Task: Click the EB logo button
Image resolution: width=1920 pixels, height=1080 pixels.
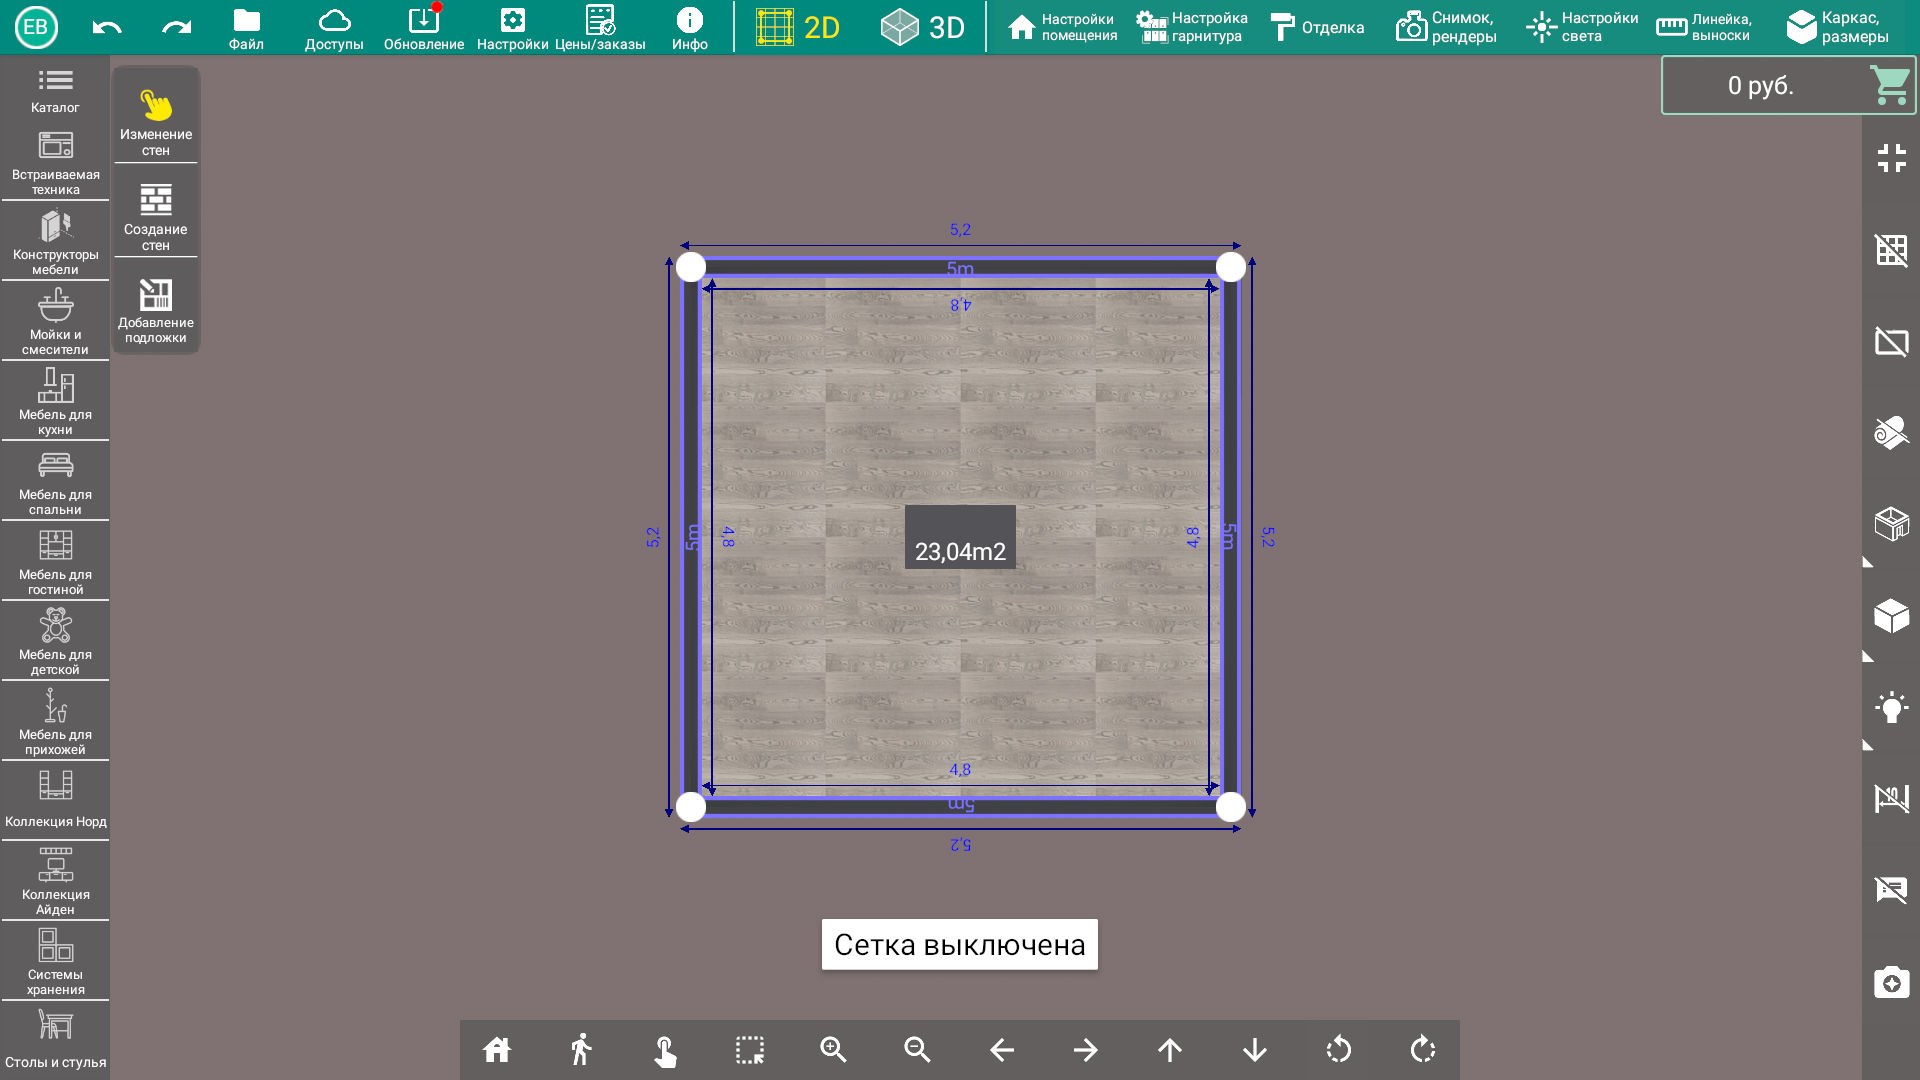Action: coord(36,27)
